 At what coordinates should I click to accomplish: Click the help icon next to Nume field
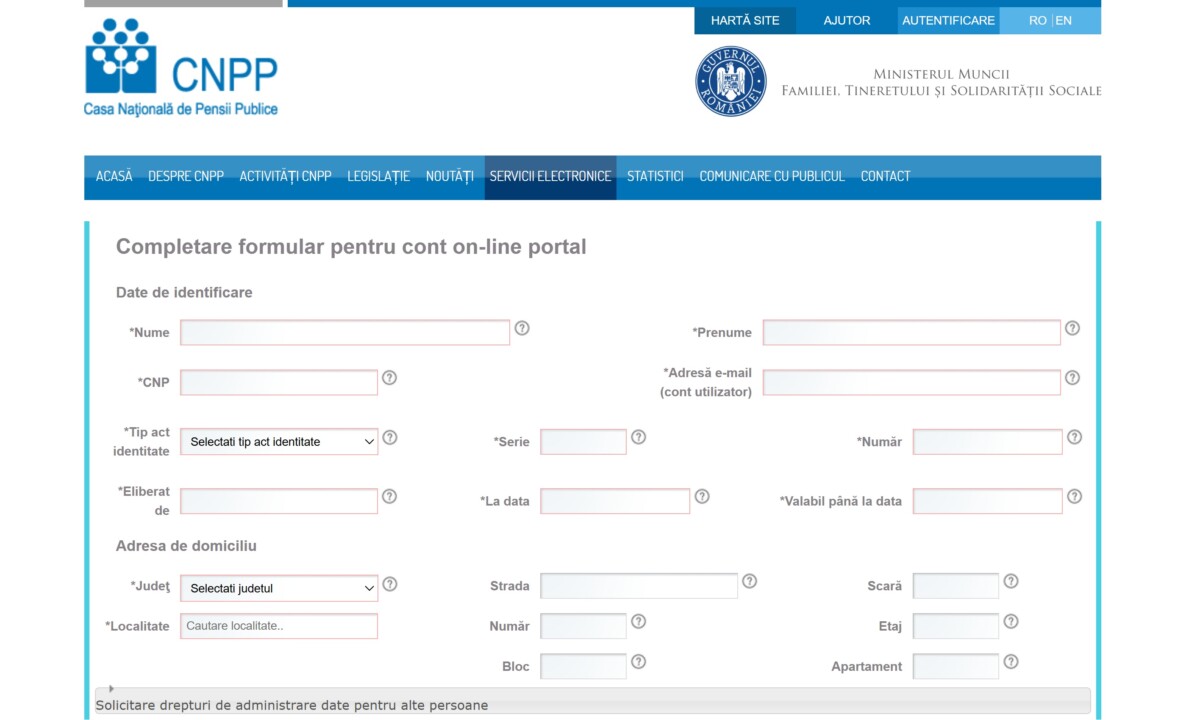point(522,328)
